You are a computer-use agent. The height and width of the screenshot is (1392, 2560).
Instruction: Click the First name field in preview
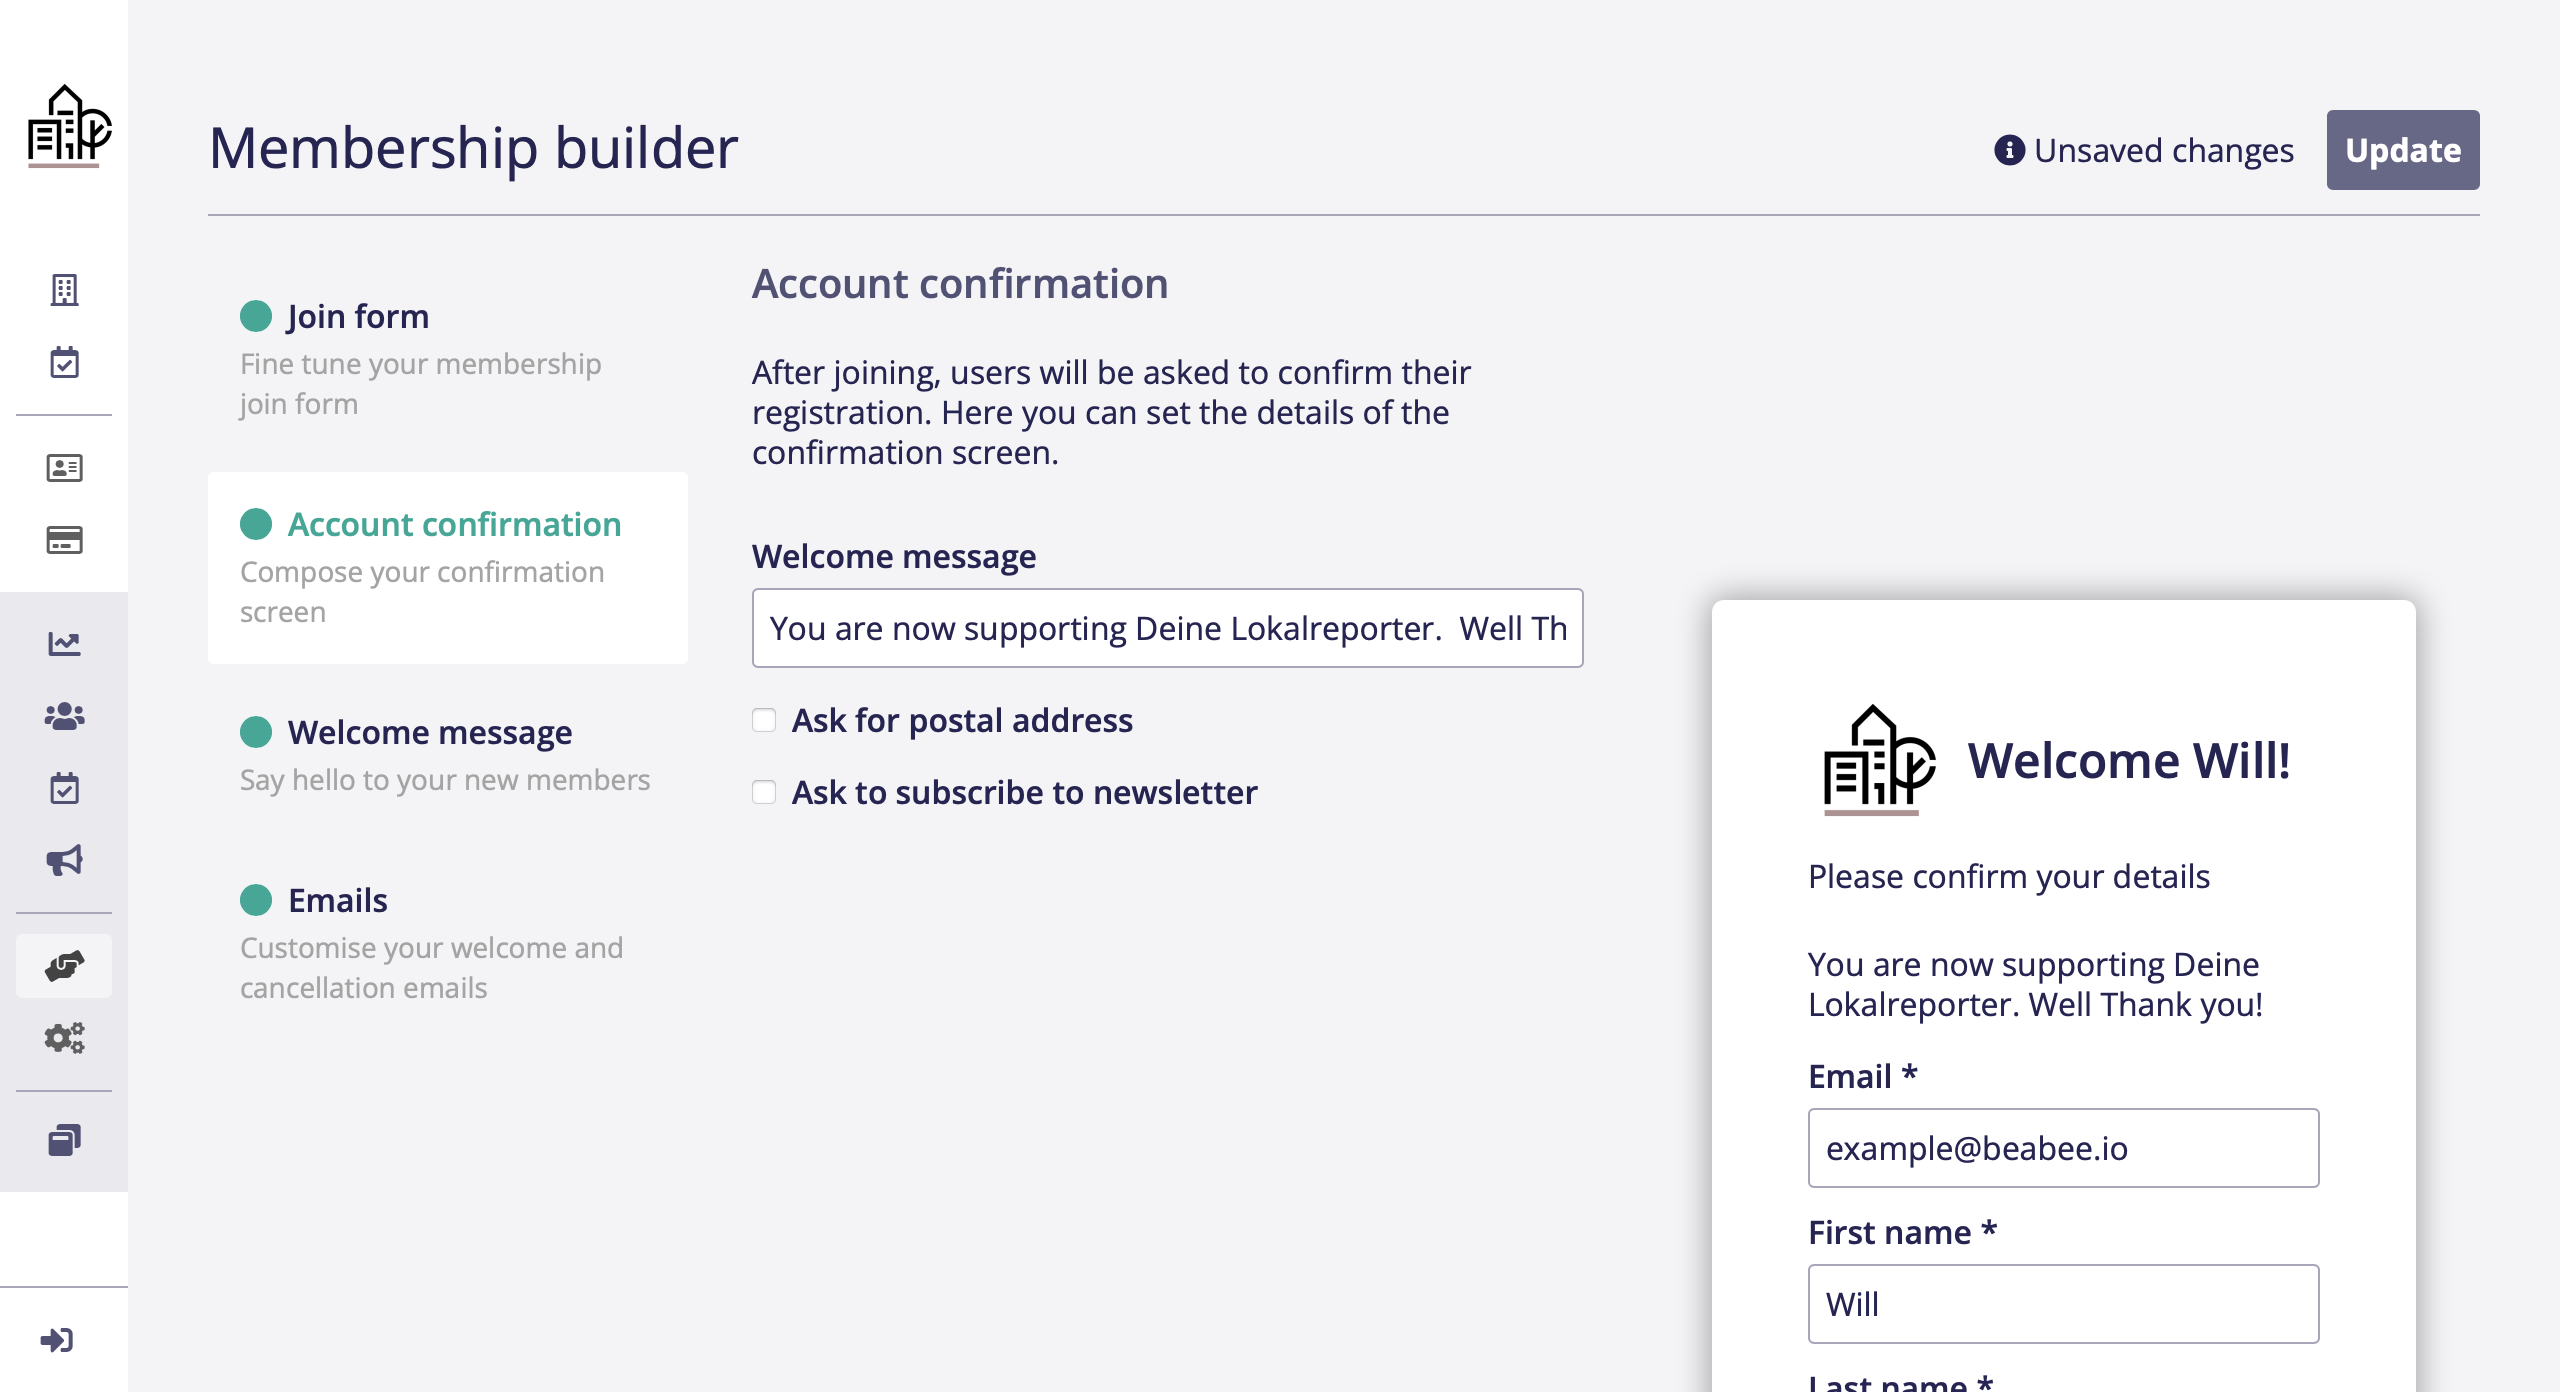2063,1304
